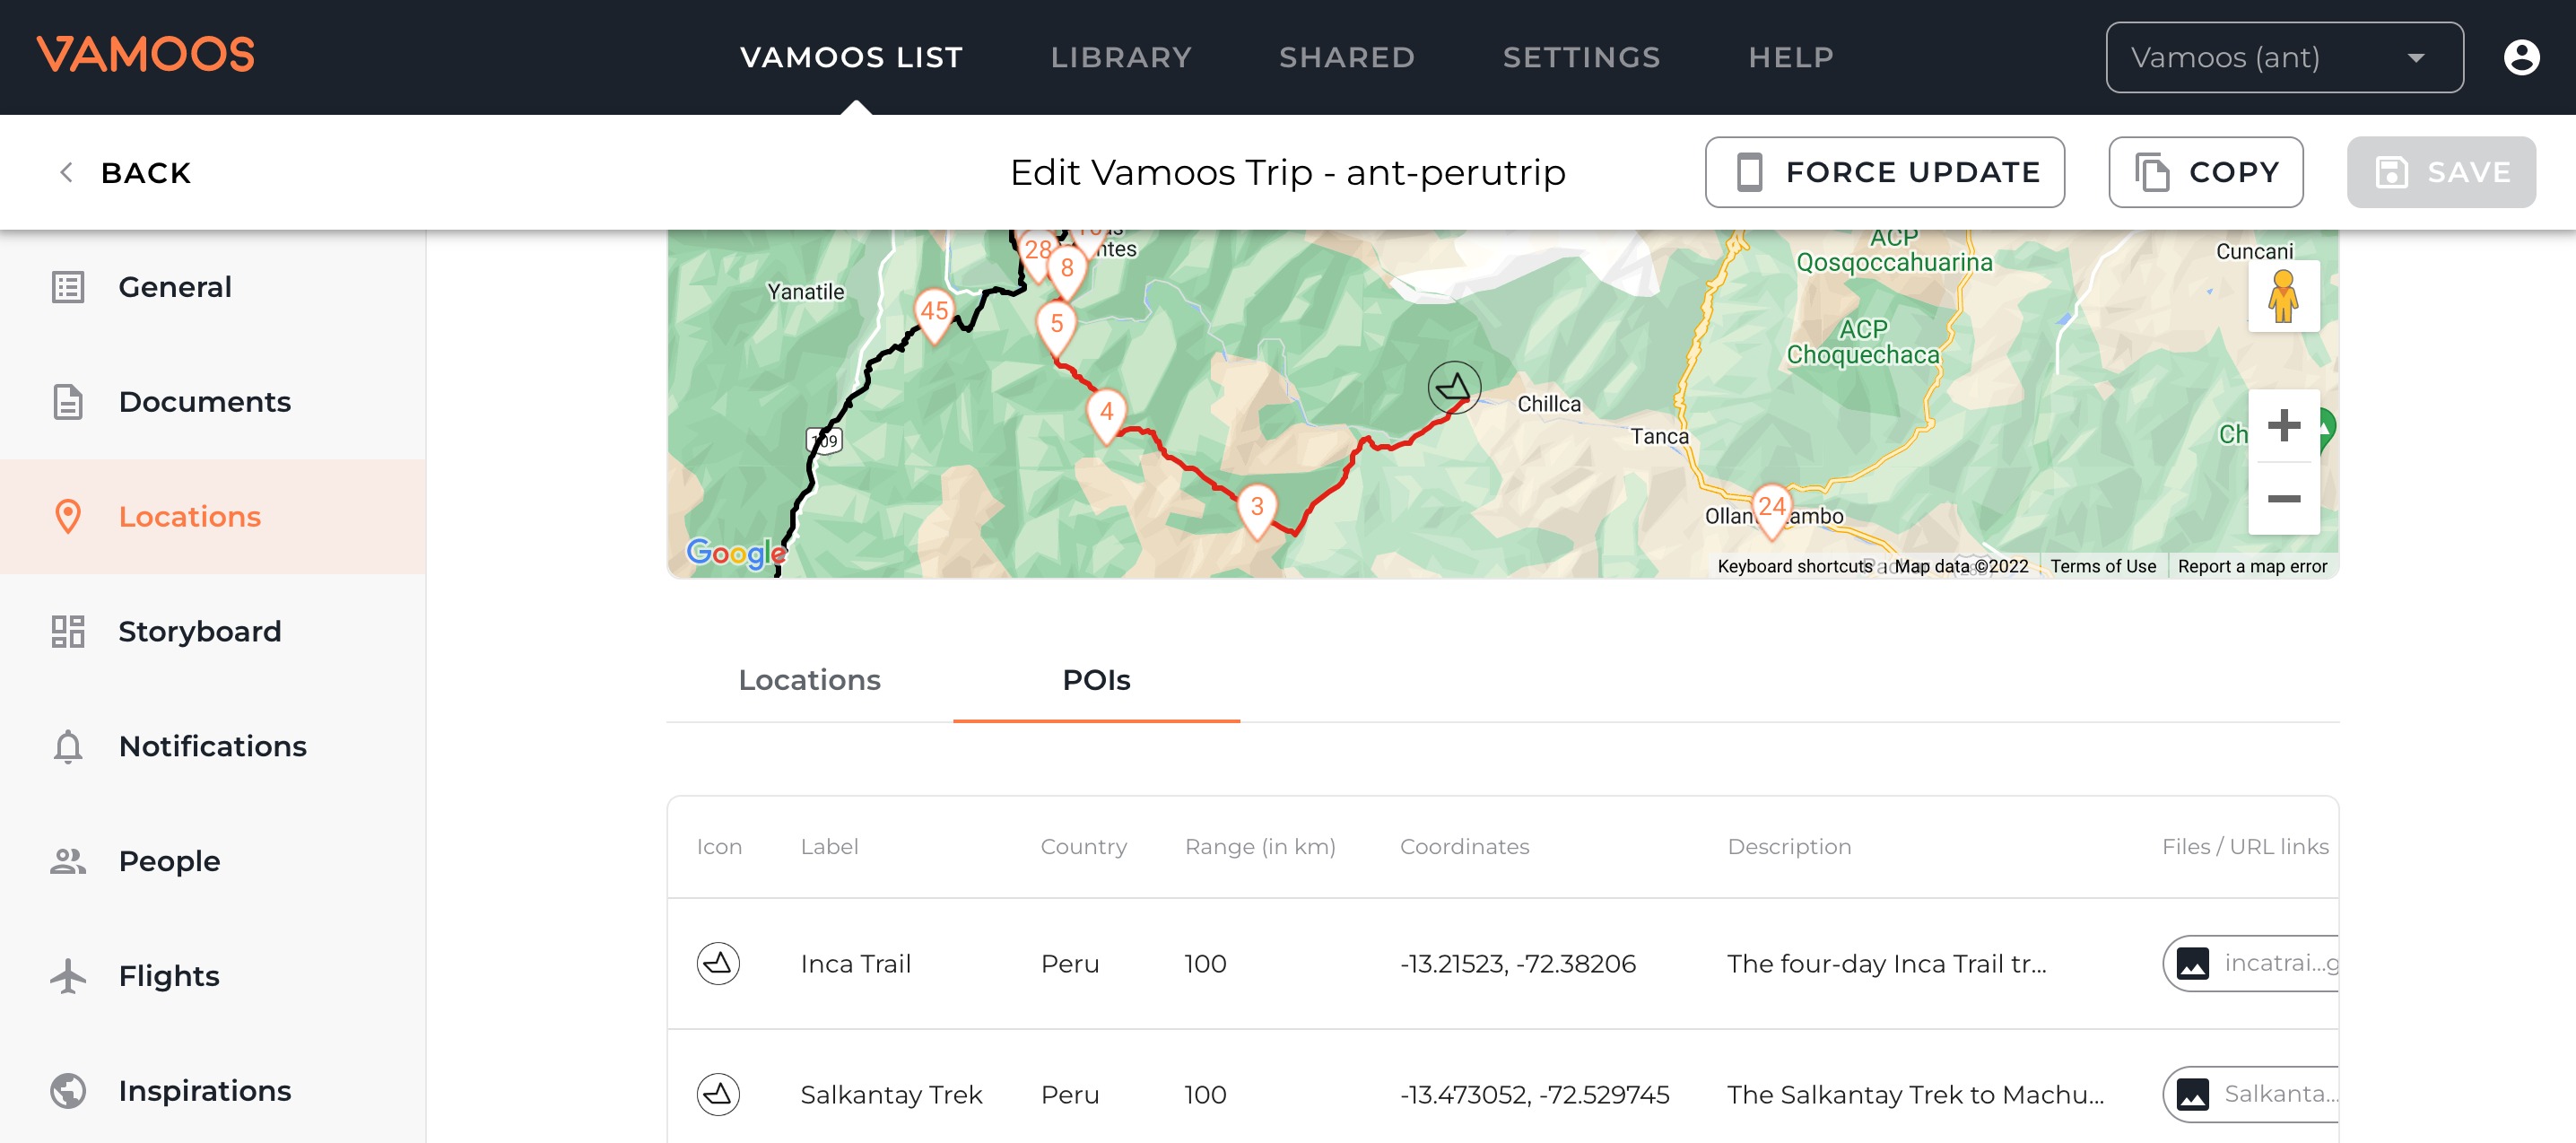The image size is (2576, 1143).
Task: Open the Terms of Use map link
Action: 2102,566
